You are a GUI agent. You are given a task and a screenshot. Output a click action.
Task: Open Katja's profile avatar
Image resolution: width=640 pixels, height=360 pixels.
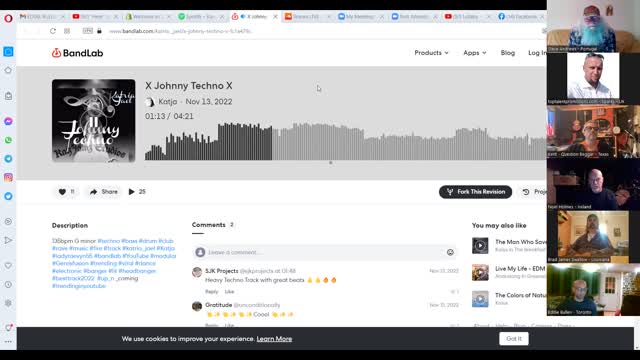tap(150, 102)
